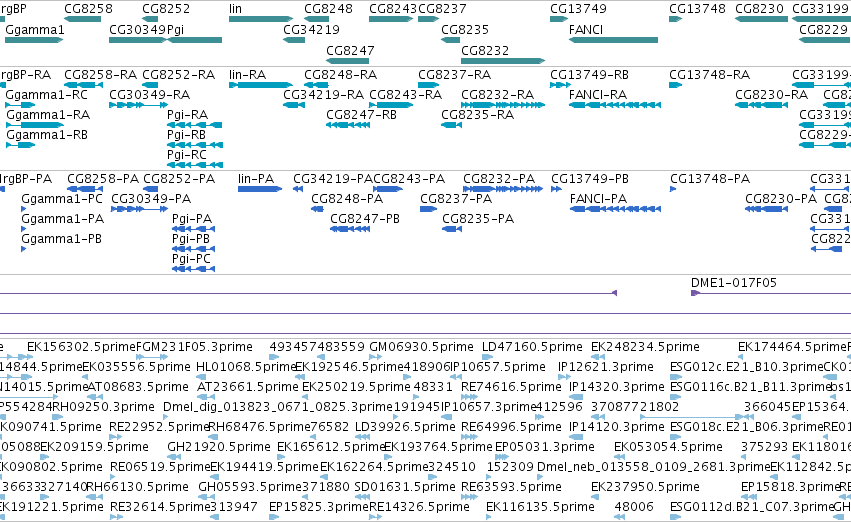851x522 pixels.
Task: Click the CG8247 gene name
Action: [x=350, y=50]
